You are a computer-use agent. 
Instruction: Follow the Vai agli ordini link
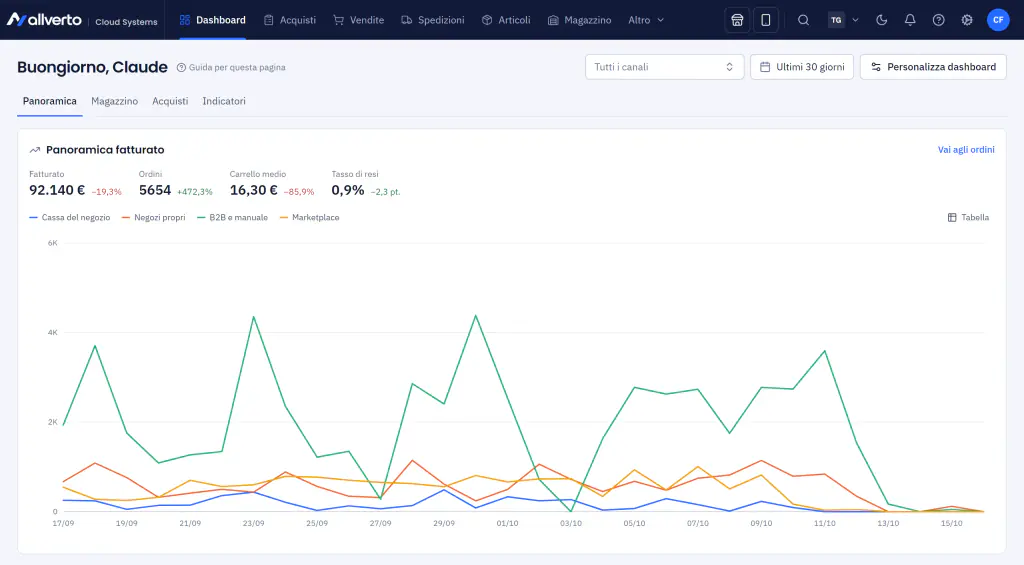pyautogui.click(x=966, y=150)
